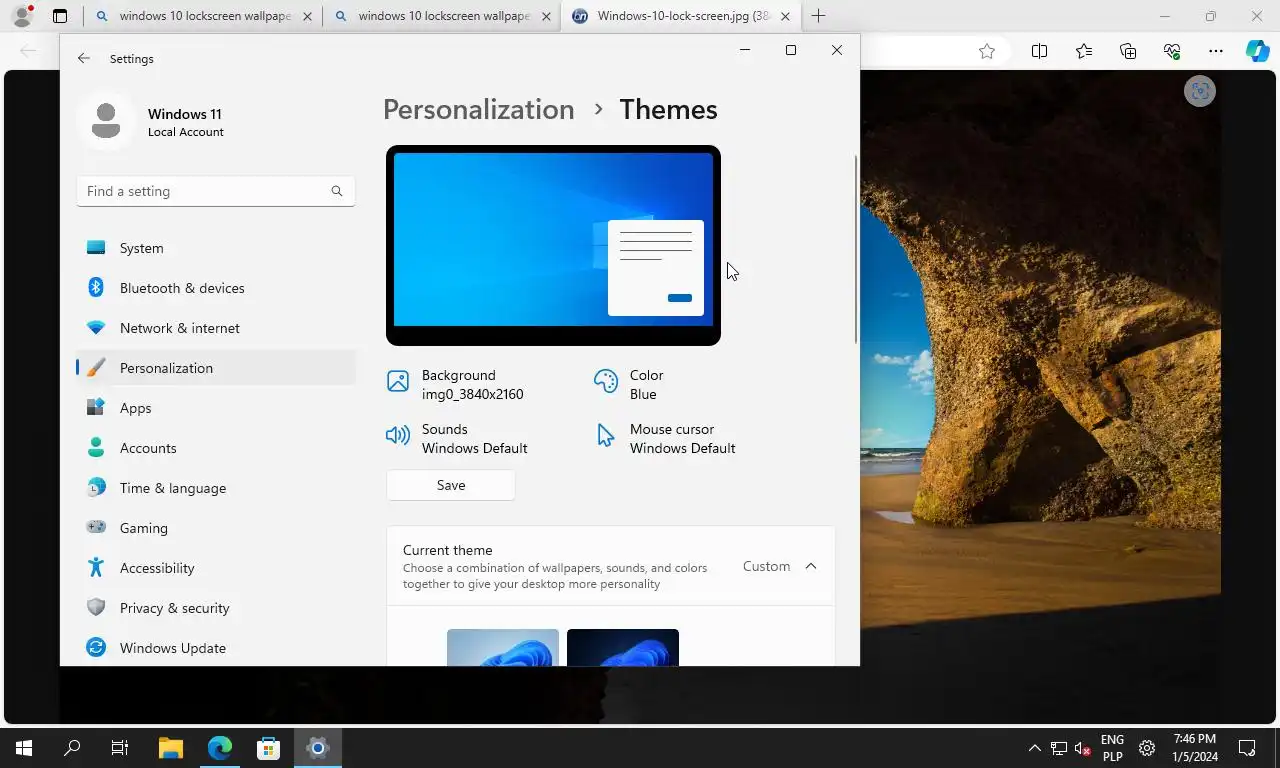Open Task View from the taskbar
Image resolution: width=1280 pixels, height=768 pixels.
pos(120,748)
